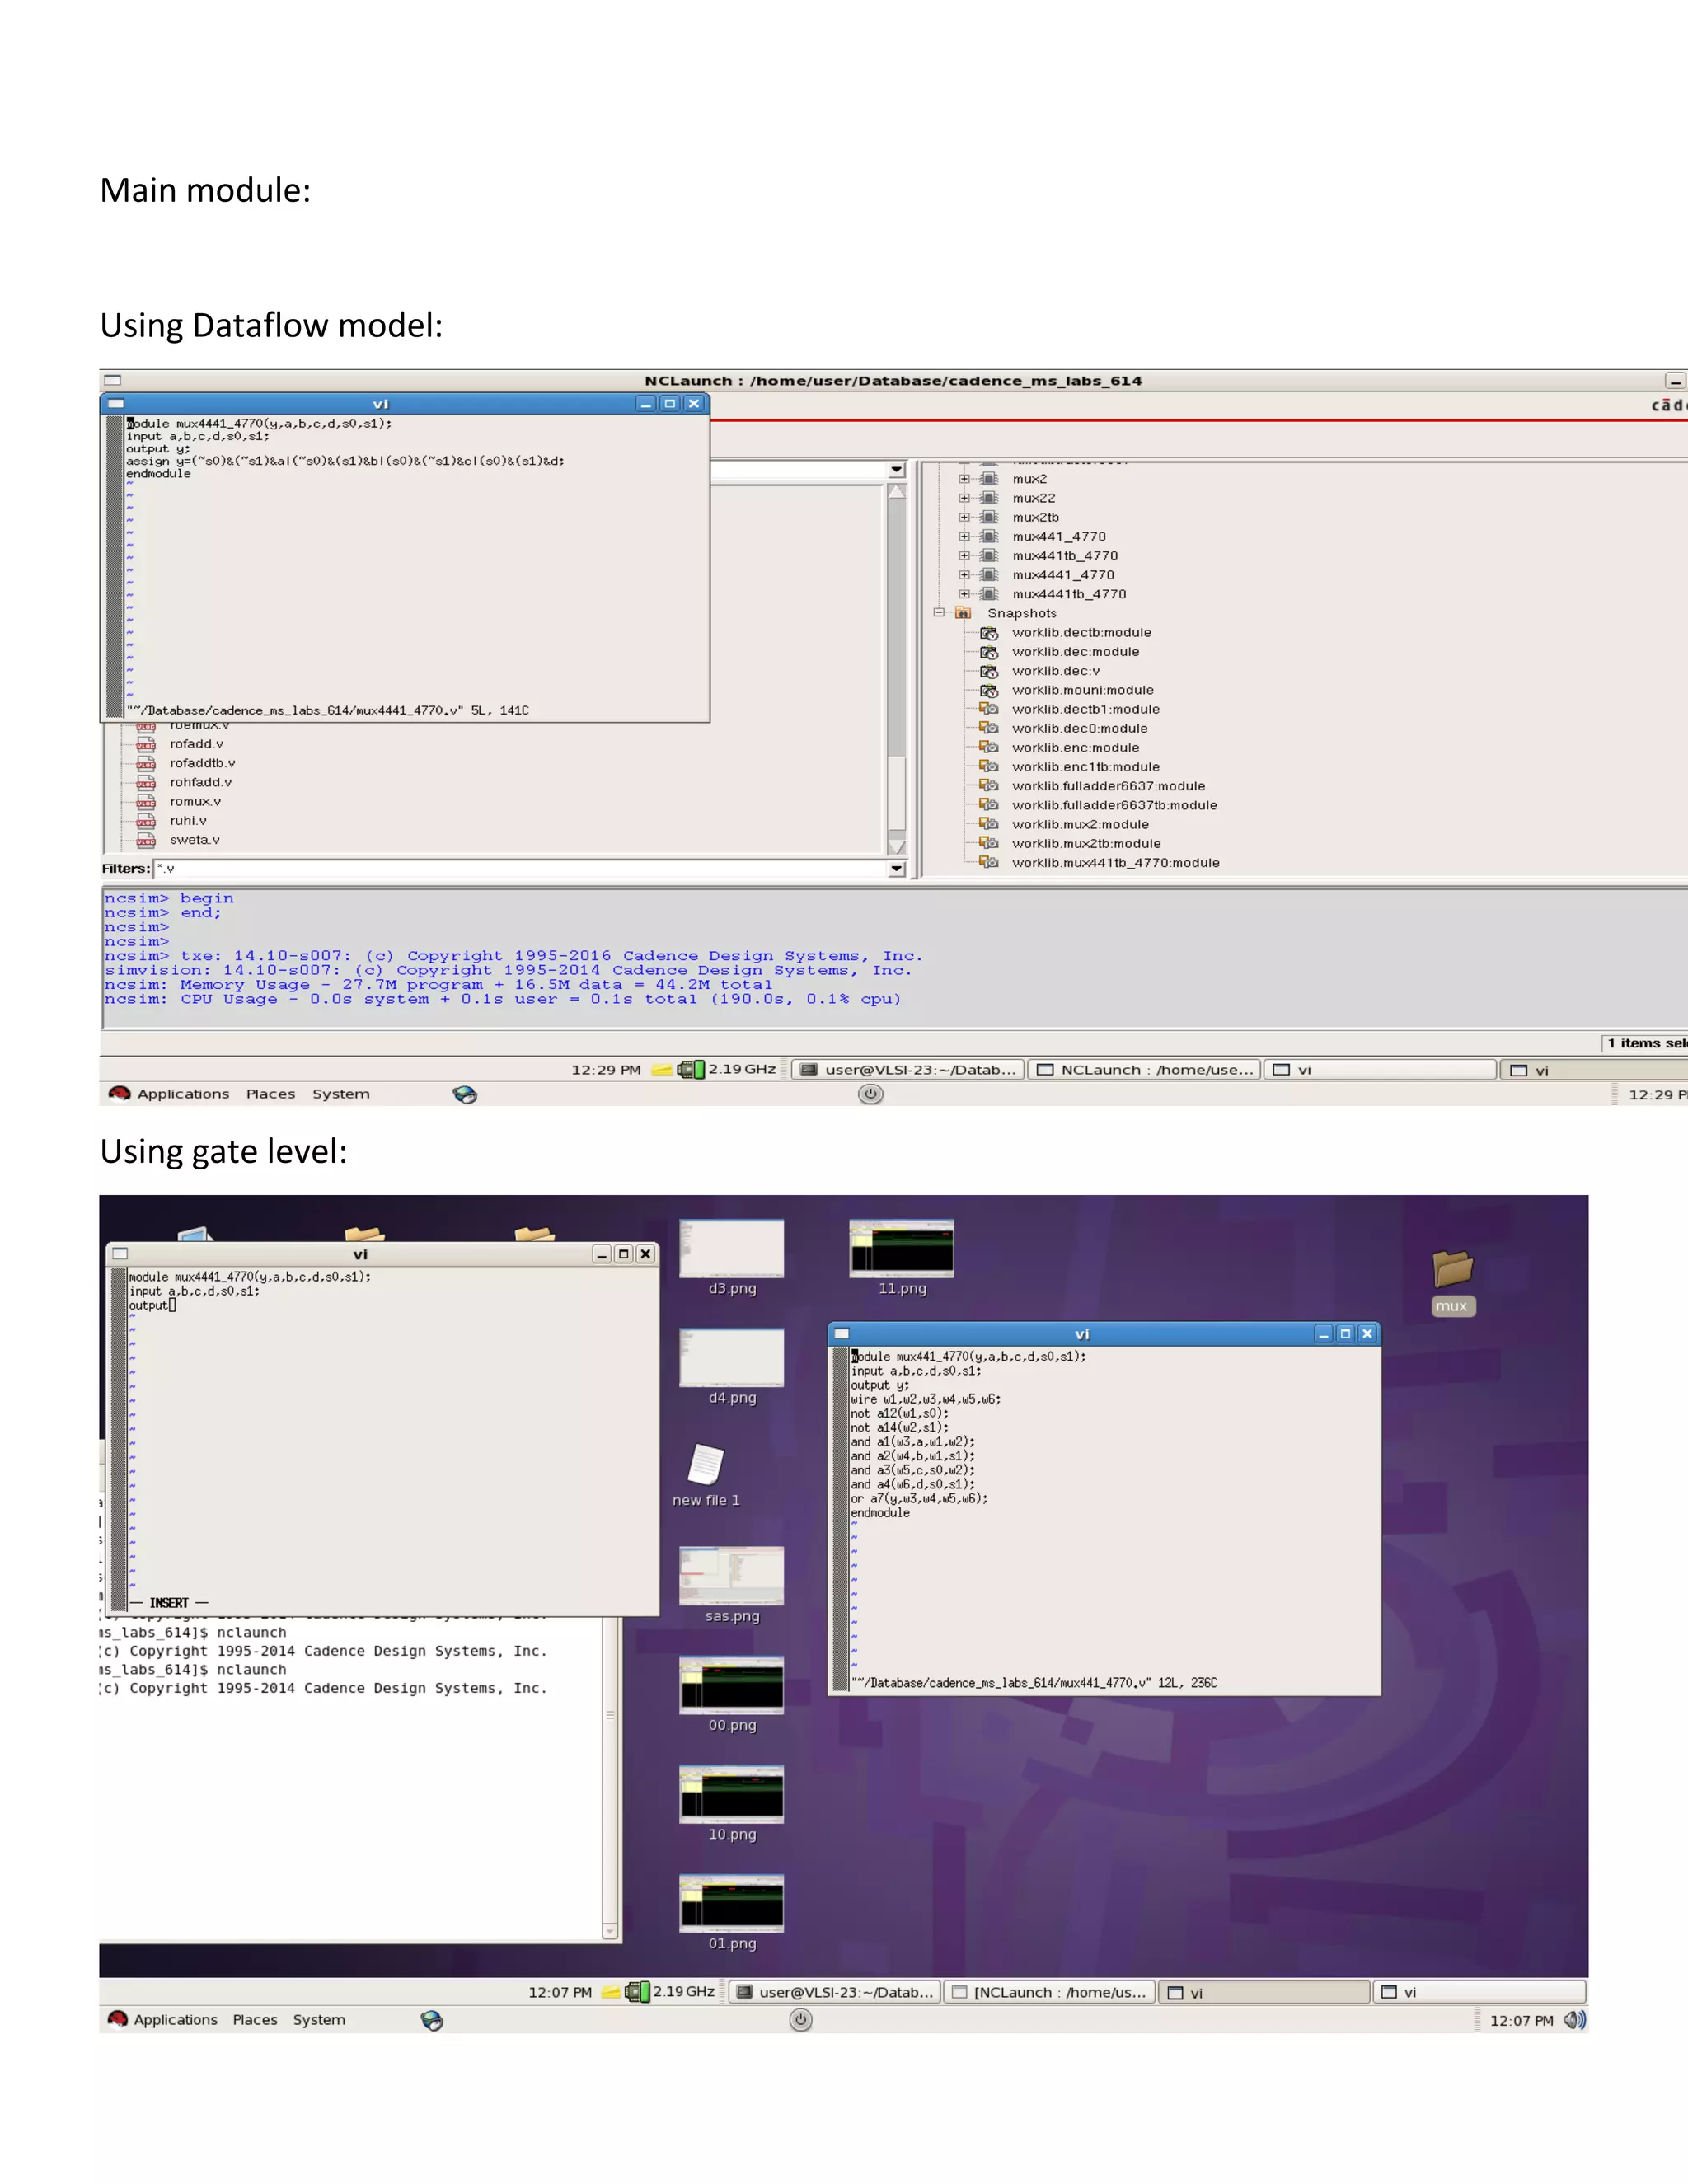1688x2184 pixels.
Task: Click 'wire w1,w2,w3,w4,w5,w6;' line in mux441_4770 vi window
Action: click(x=926, y=1399)
